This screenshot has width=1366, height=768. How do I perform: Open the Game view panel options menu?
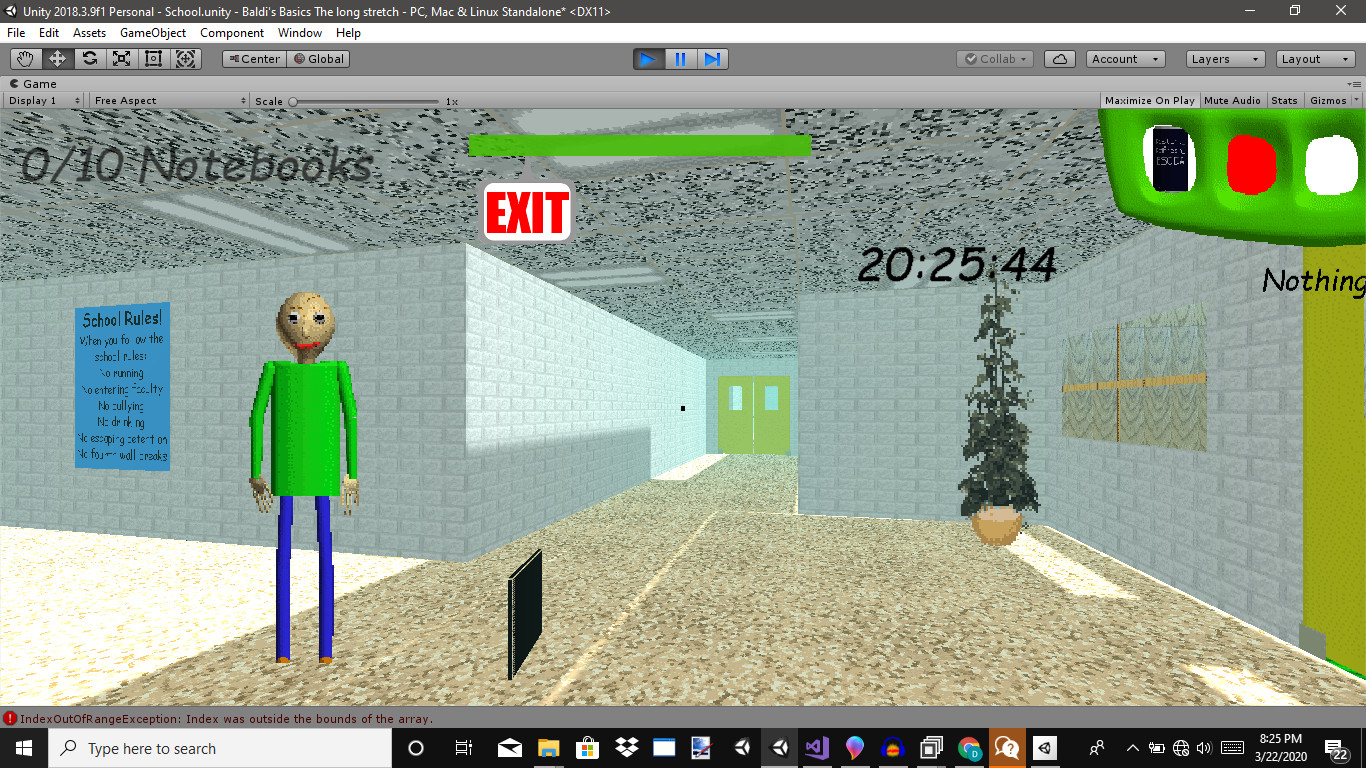[x=1355, y=84]
